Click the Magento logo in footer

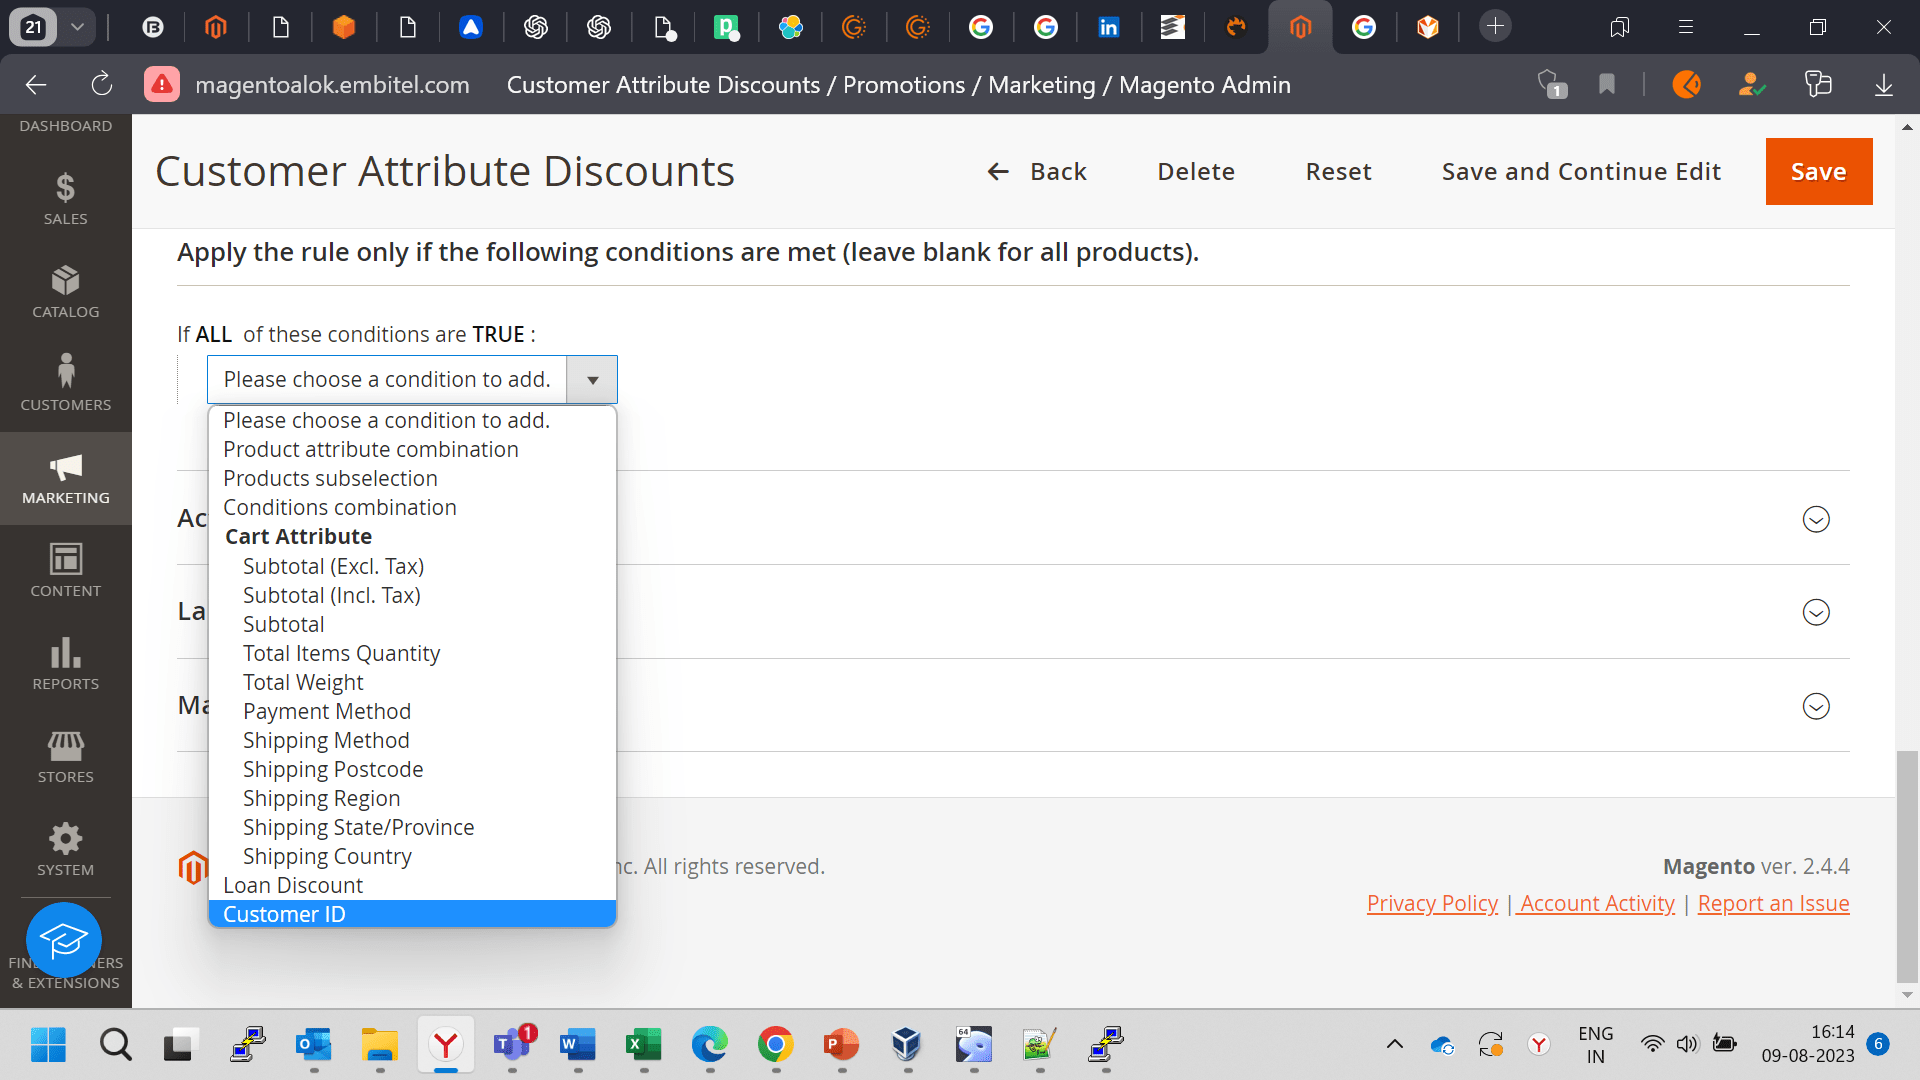193,866
